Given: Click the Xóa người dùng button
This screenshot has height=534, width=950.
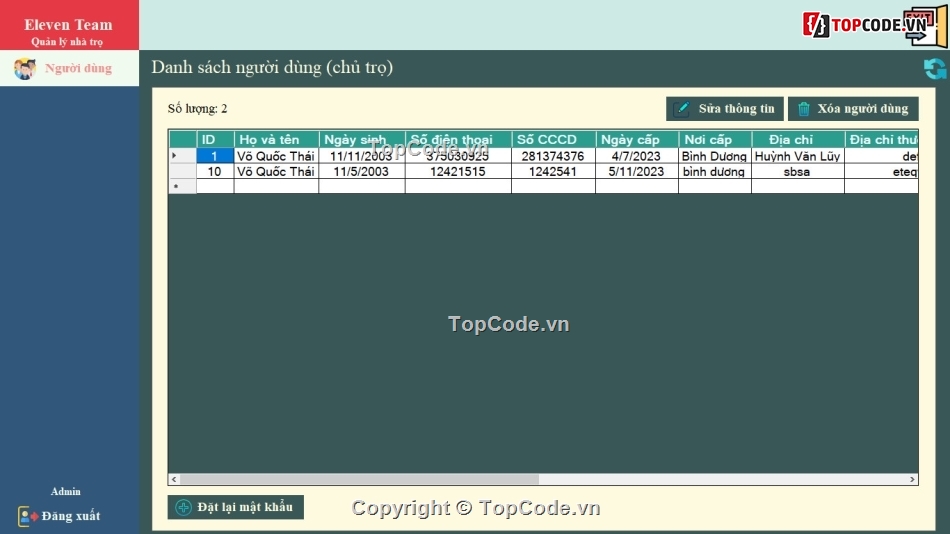Looking at the screenshot, I should pos(853,108).
